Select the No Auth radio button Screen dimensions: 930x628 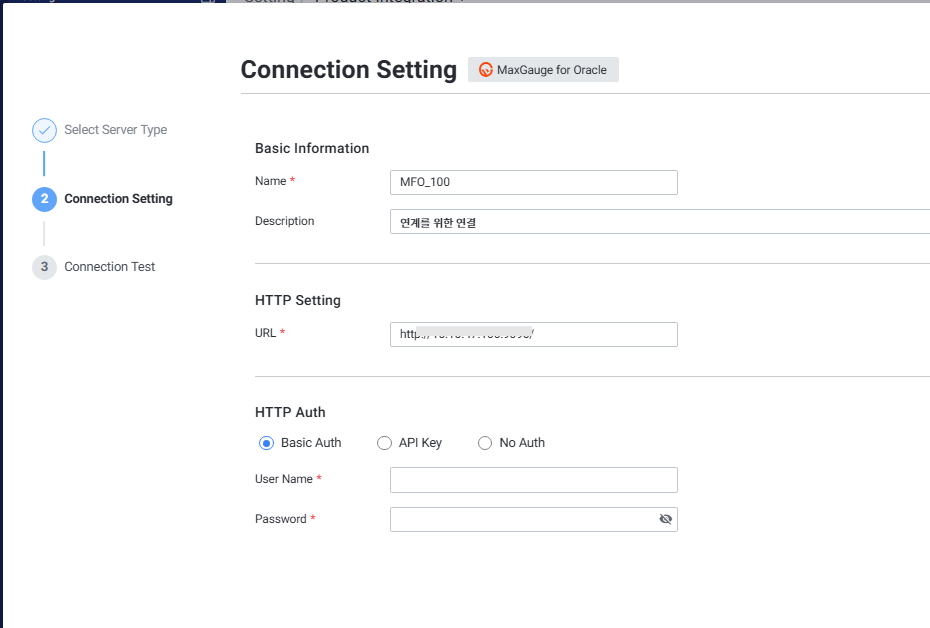coord(485,443)
